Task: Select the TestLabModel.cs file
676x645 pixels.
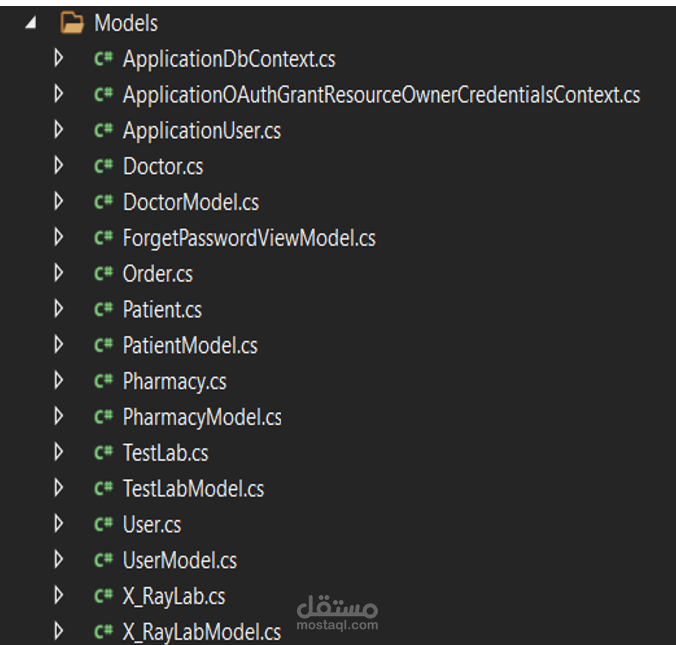Action: point(193,489)
